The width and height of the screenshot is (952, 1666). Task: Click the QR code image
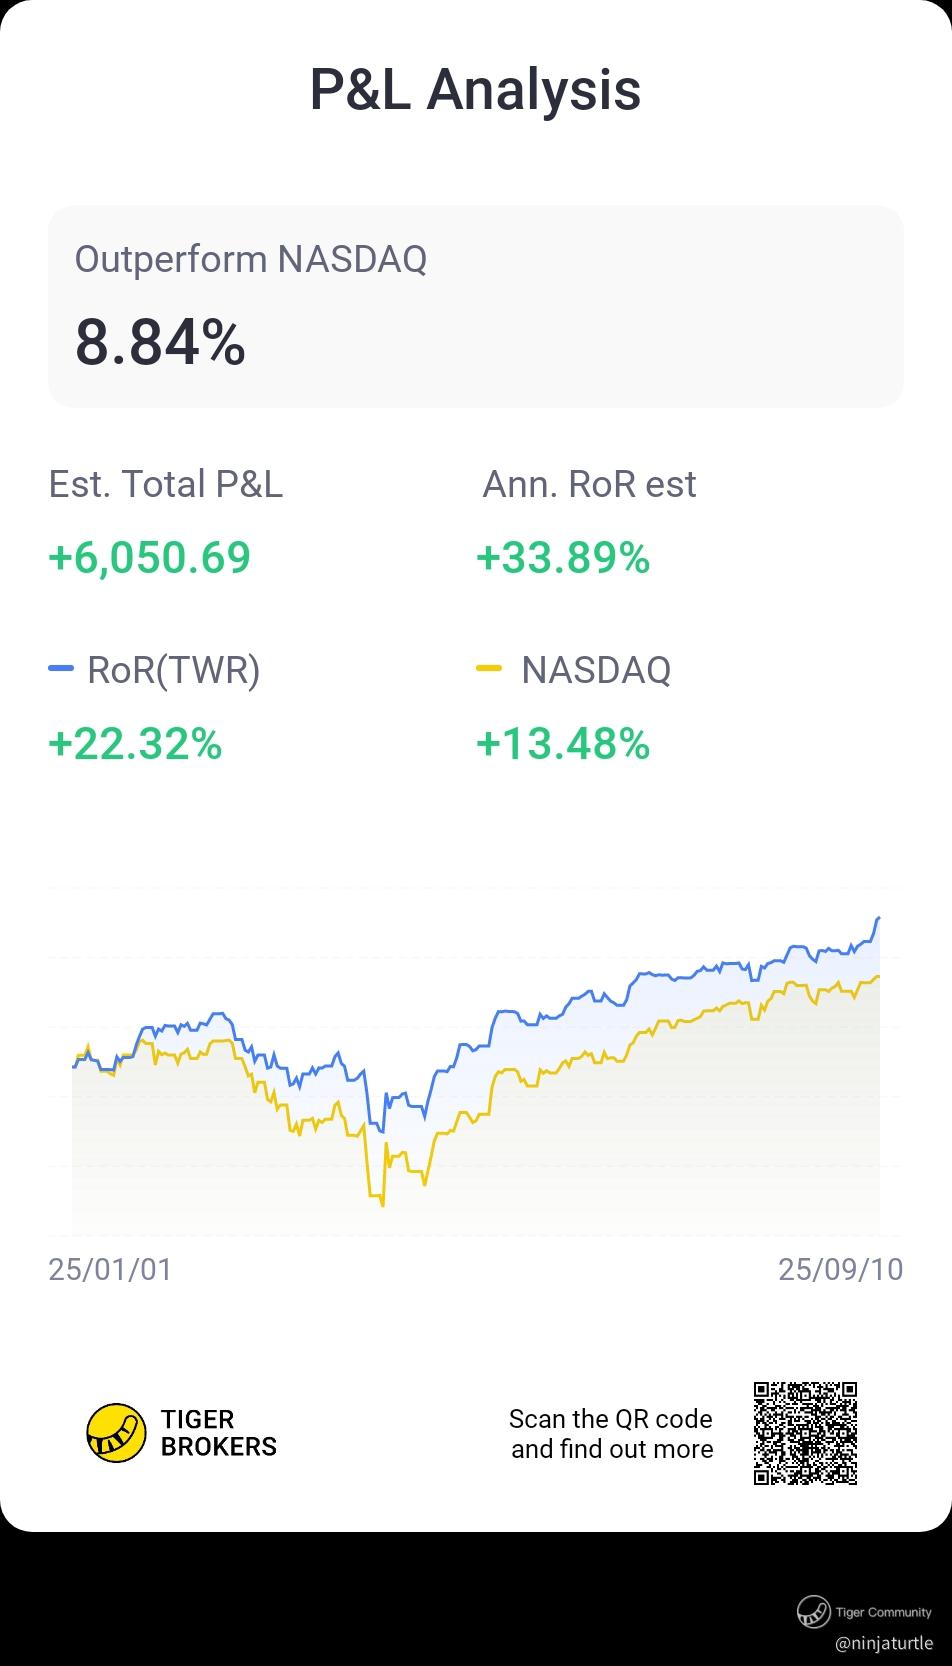(805, 1433)
